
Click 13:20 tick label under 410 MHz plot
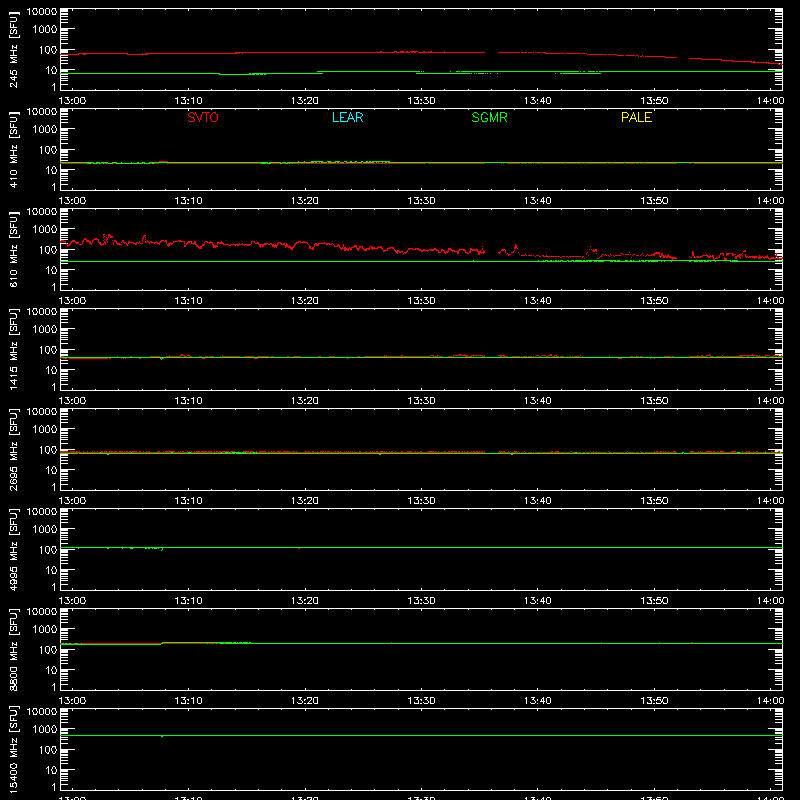(x=305, y=201)
